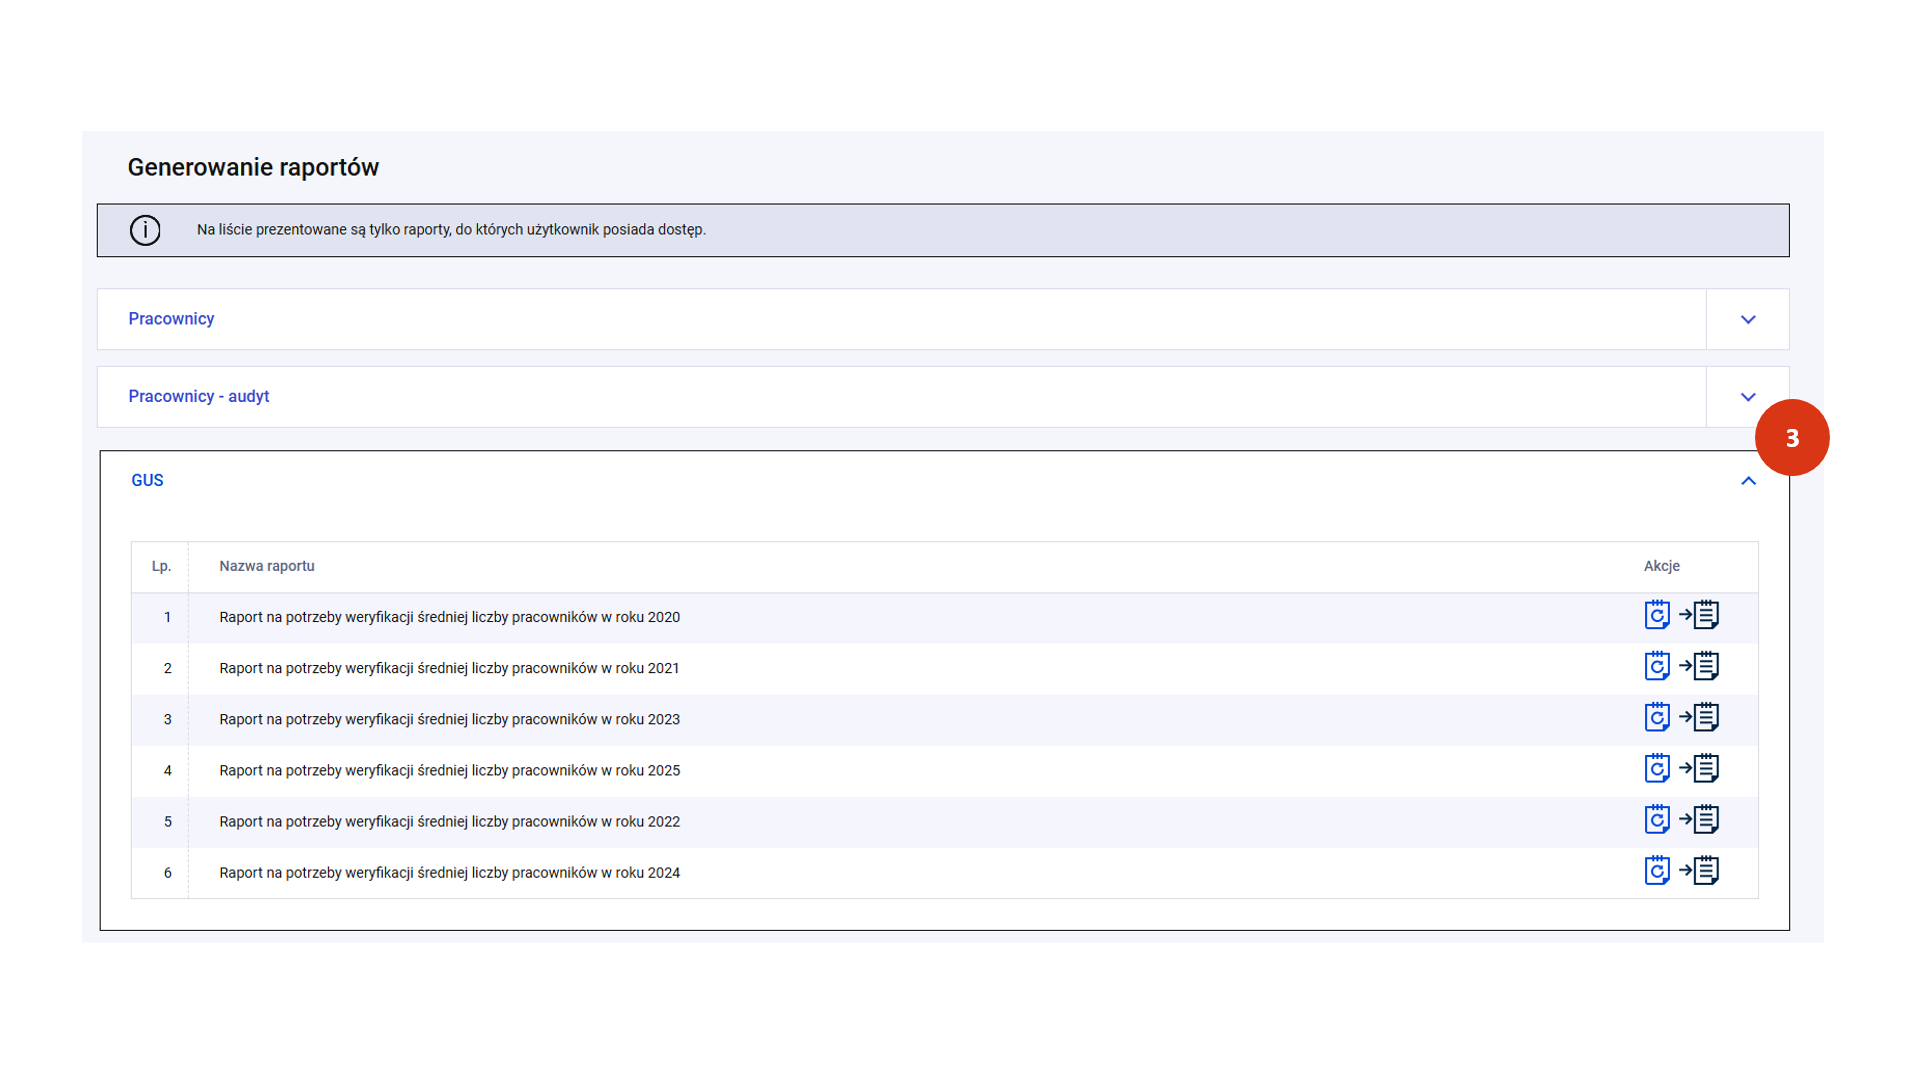Image resolution: width=1920 pixels, height=1080 pixels.
Task: Go to generated reports for 2022
Action: tap(1700, 819)
